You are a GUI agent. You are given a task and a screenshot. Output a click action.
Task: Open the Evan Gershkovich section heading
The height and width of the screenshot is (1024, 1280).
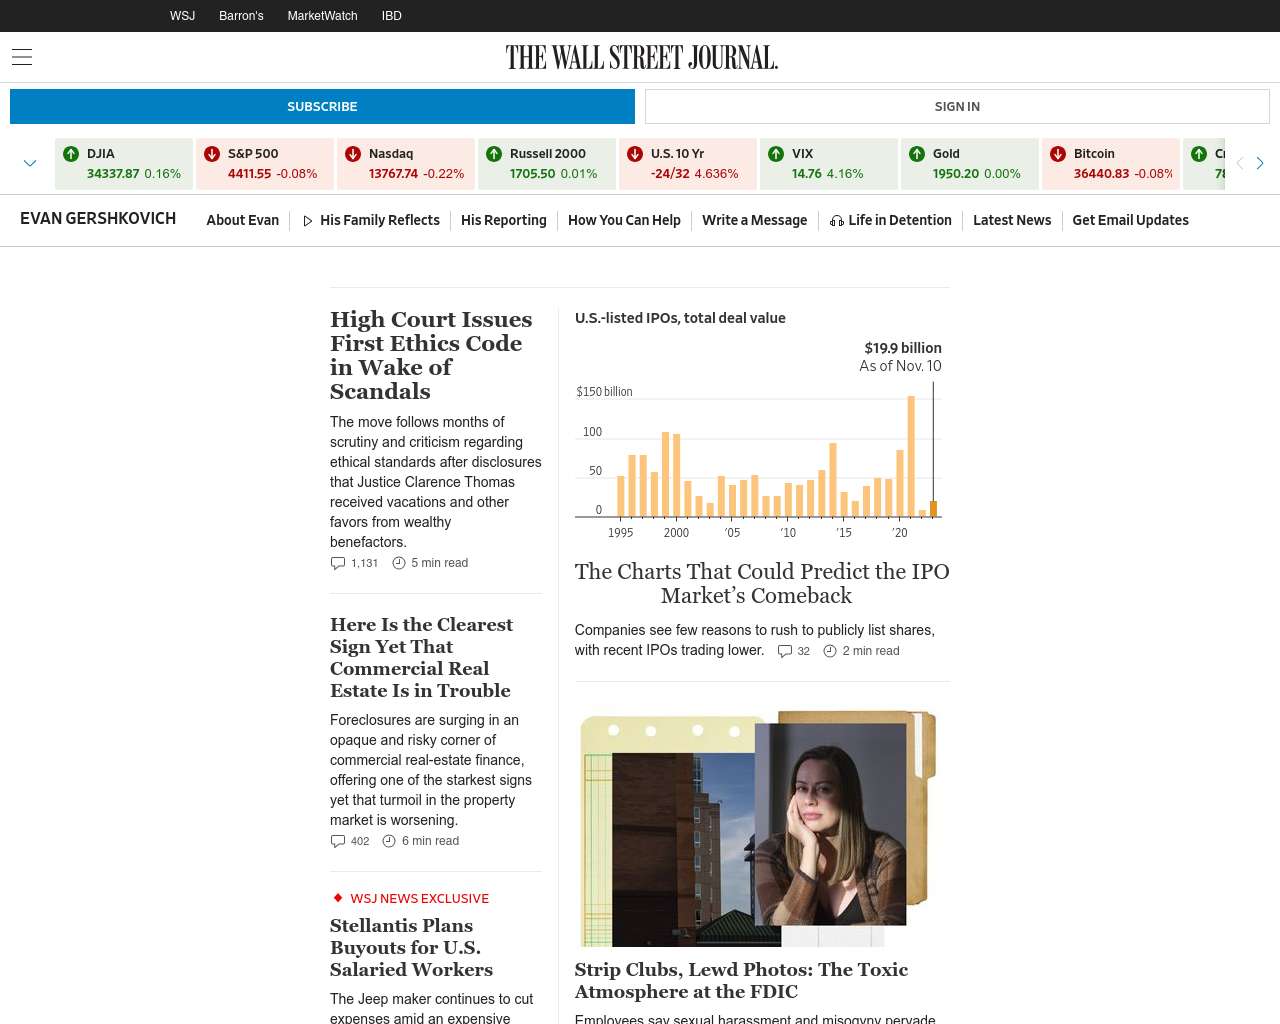point(98,219)
